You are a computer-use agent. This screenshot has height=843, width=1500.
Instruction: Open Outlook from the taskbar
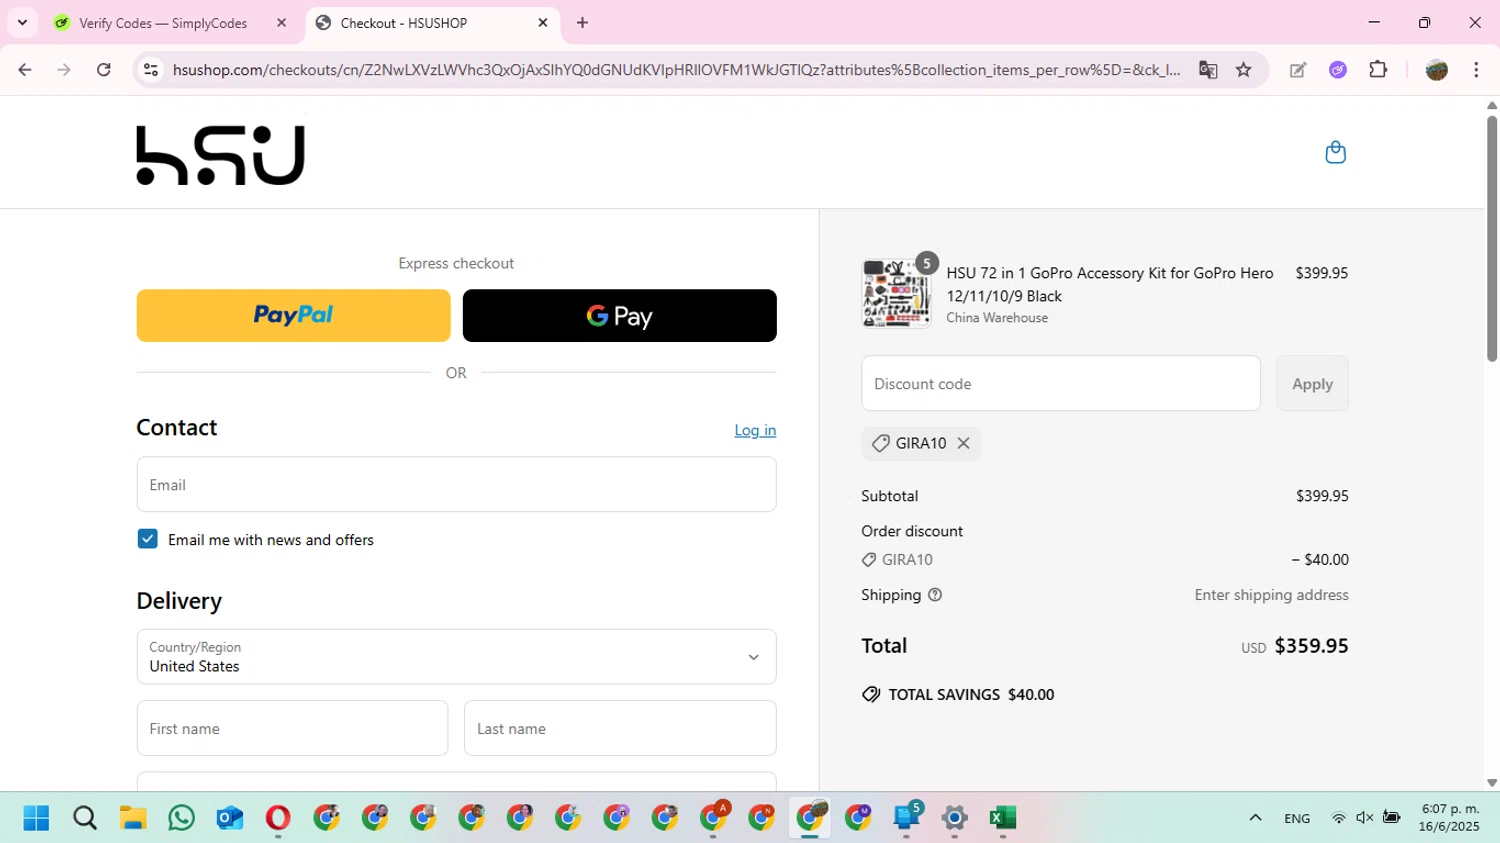click(x=230, y=818)
